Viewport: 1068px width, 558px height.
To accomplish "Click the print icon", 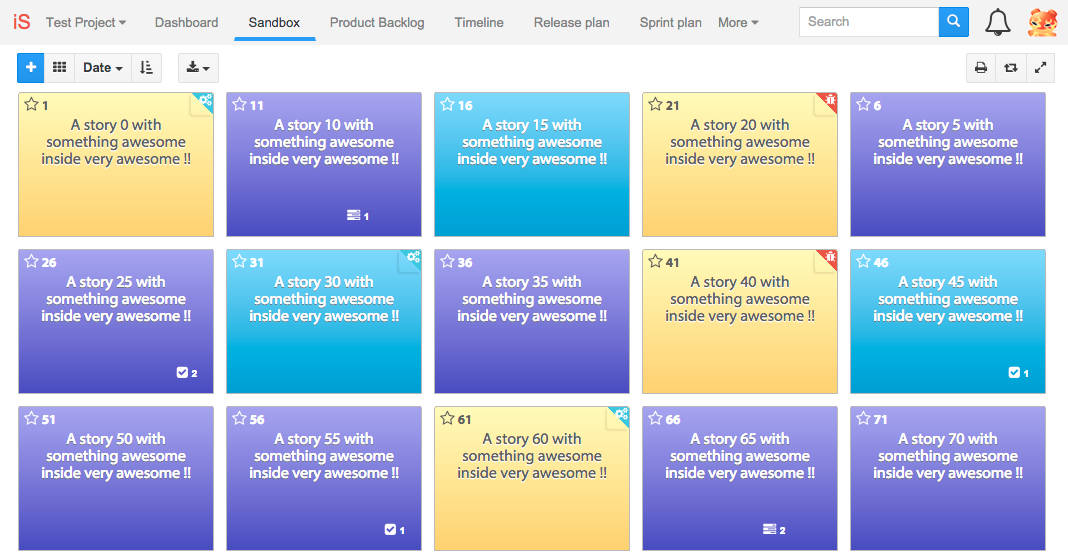I will [981, 67].
